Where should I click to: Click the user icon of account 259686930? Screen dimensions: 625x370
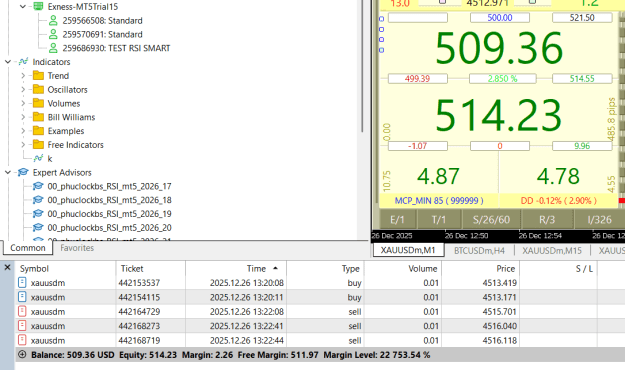53,48
